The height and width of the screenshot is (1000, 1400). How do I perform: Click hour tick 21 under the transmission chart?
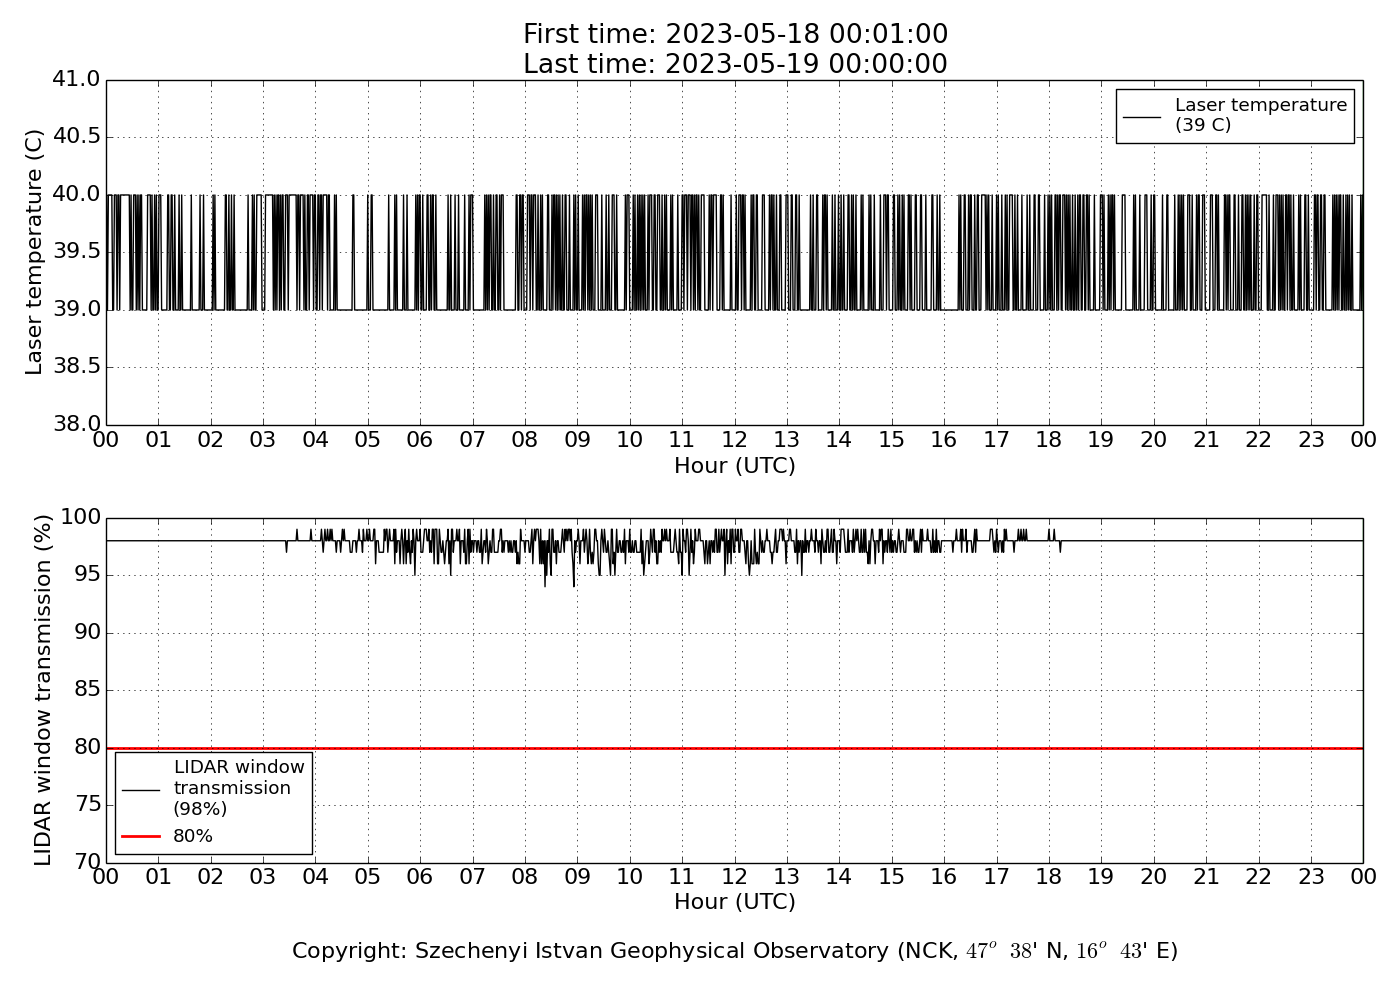click(x=1206, y=877)
